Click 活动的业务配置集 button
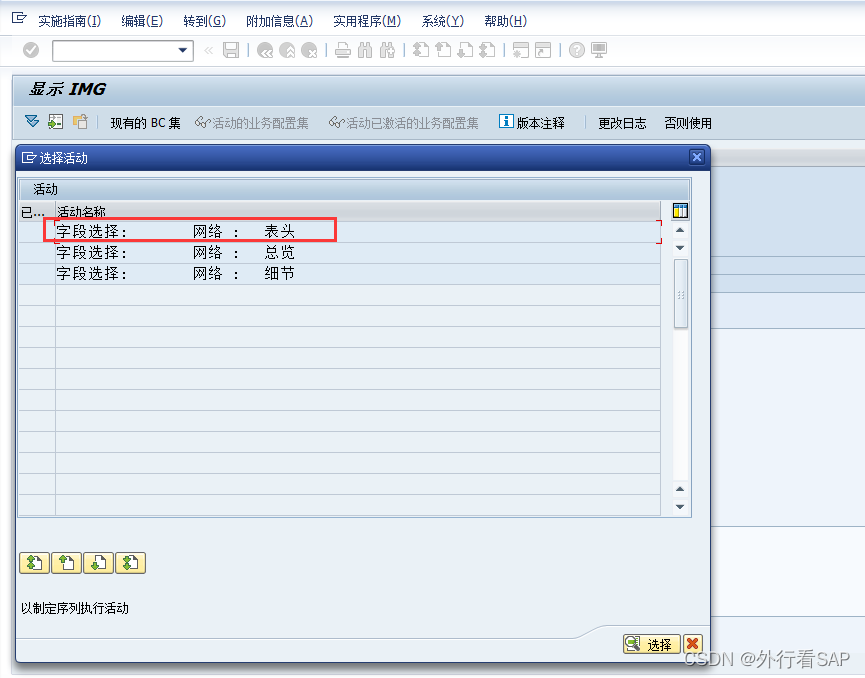The height and width of the screenshot is (678, 865). (252, 123)
